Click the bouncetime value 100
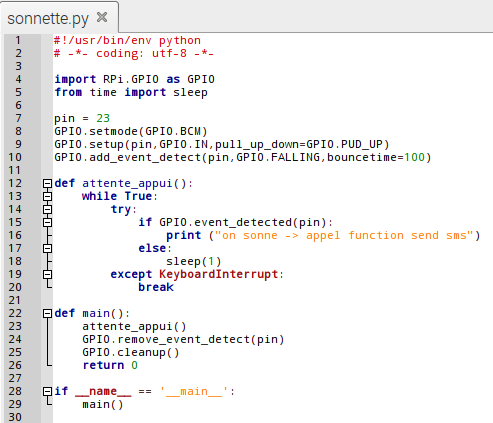The width and height of the screenshot is (493, 423). tap(414, 157)
